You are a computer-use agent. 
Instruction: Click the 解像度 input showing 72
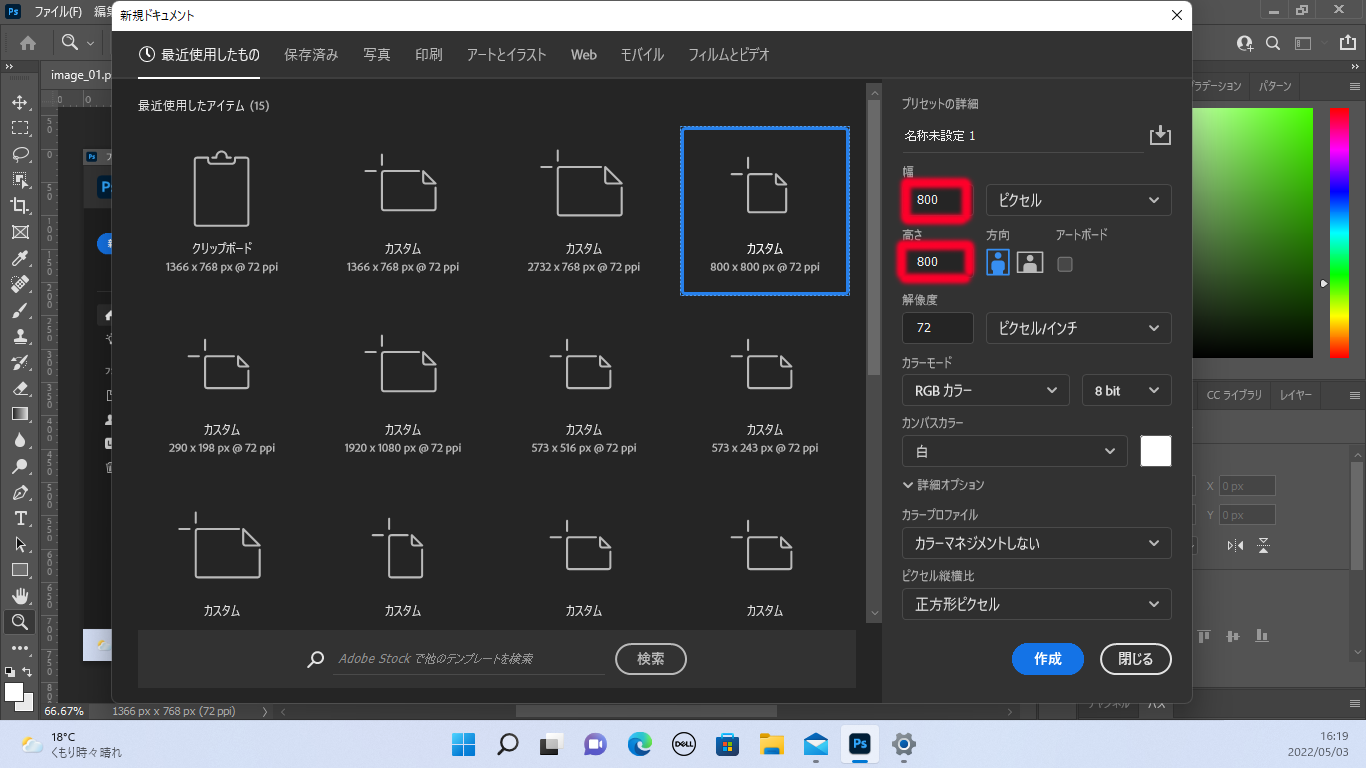[x=938, y=328]
